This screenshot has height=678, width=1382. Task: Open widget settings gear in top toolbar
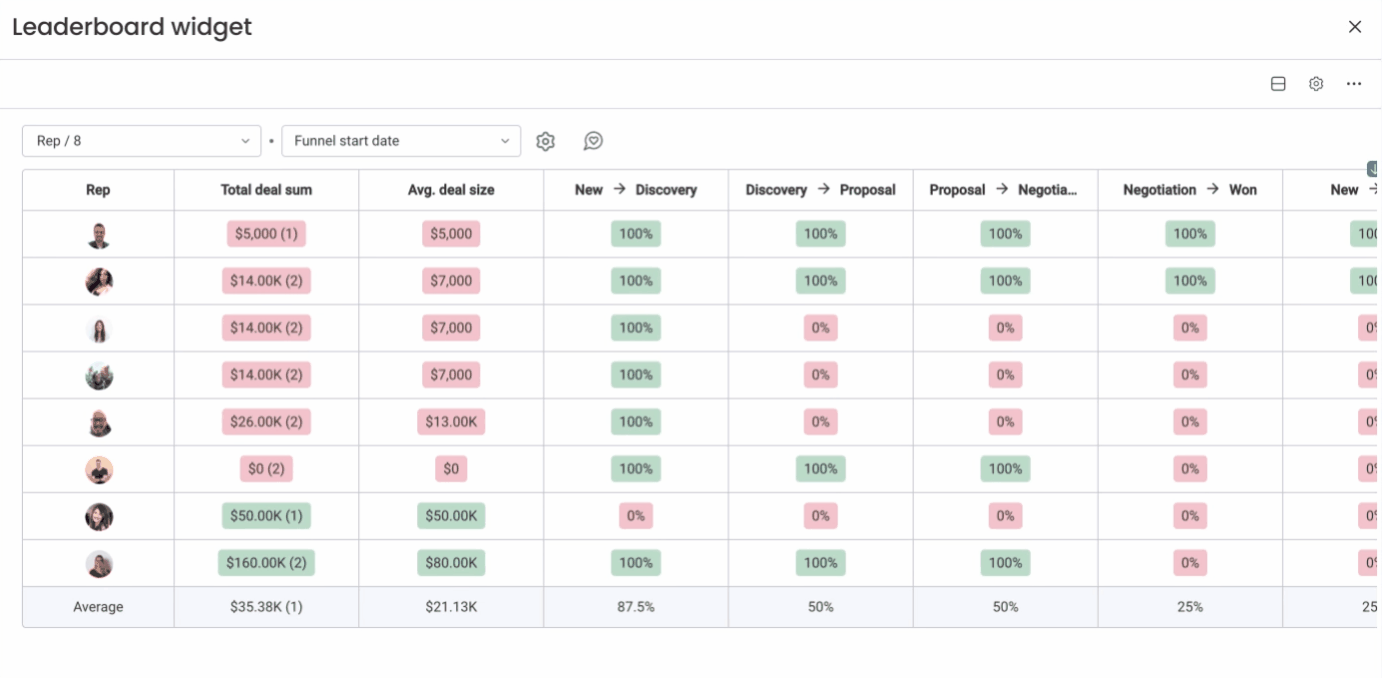pyautogui.click(x=1316, y=84)
